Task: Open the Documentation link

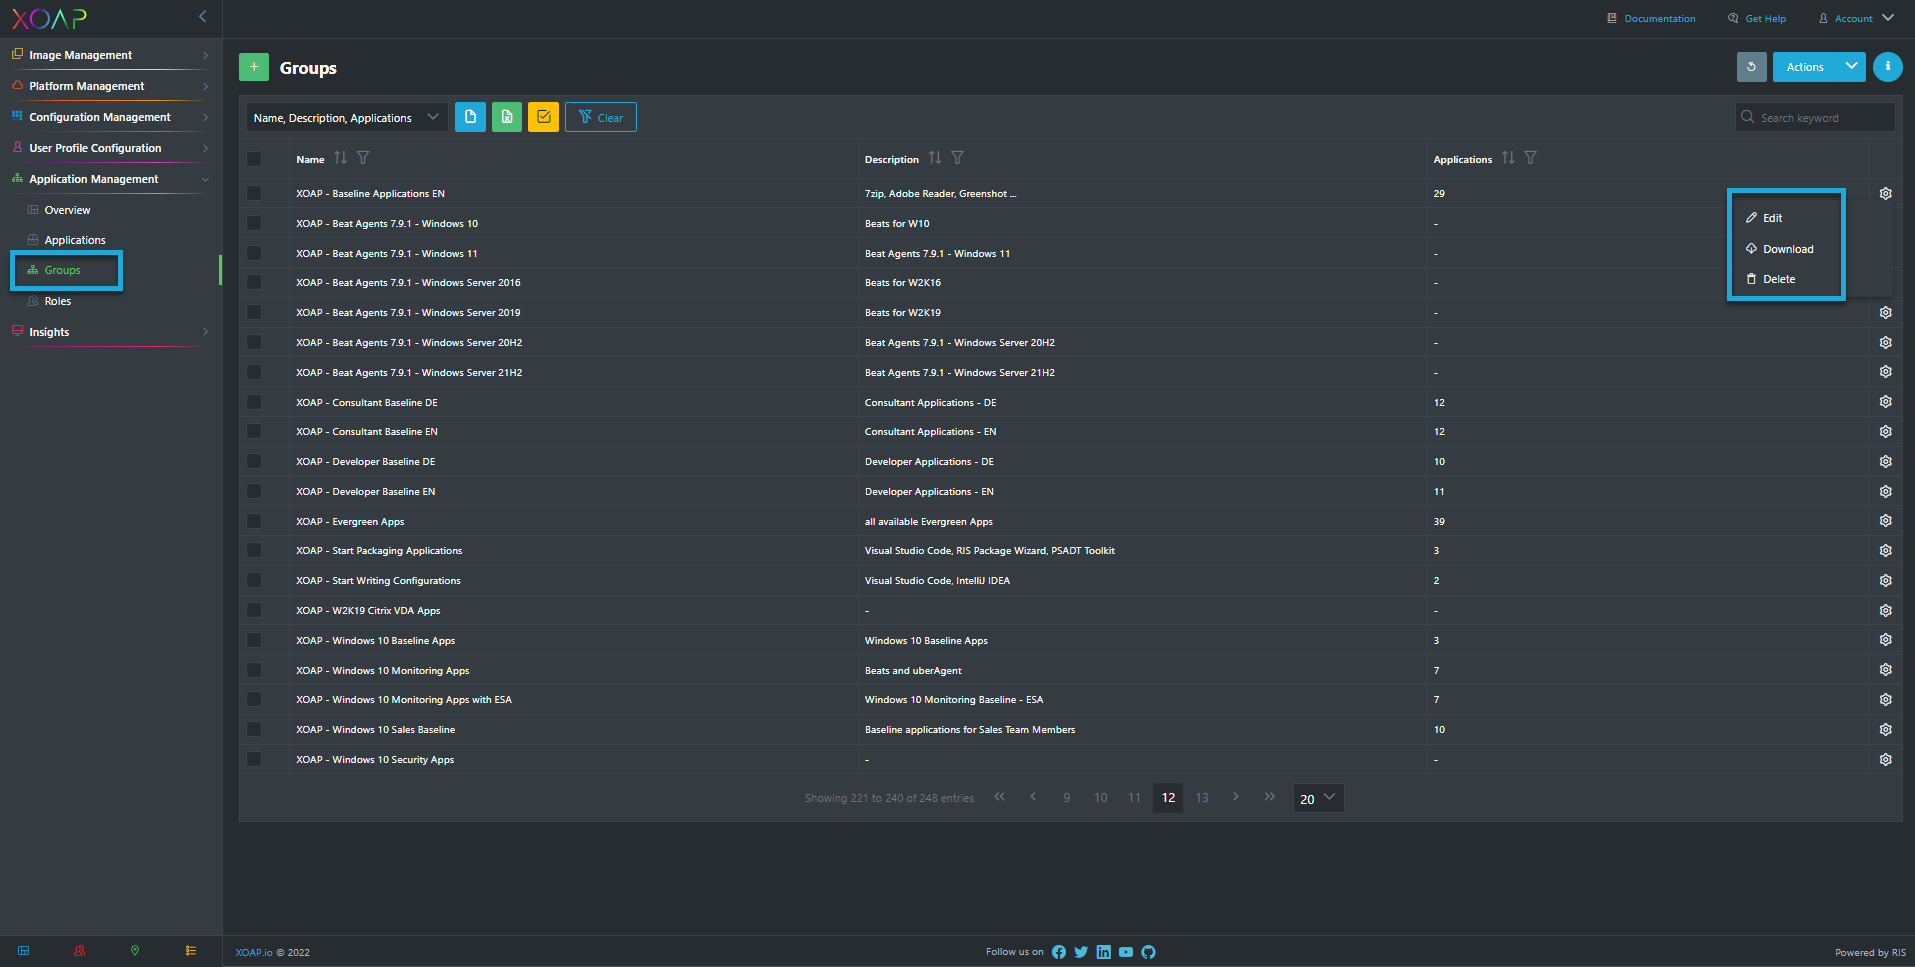Action: coord(1658,18)
